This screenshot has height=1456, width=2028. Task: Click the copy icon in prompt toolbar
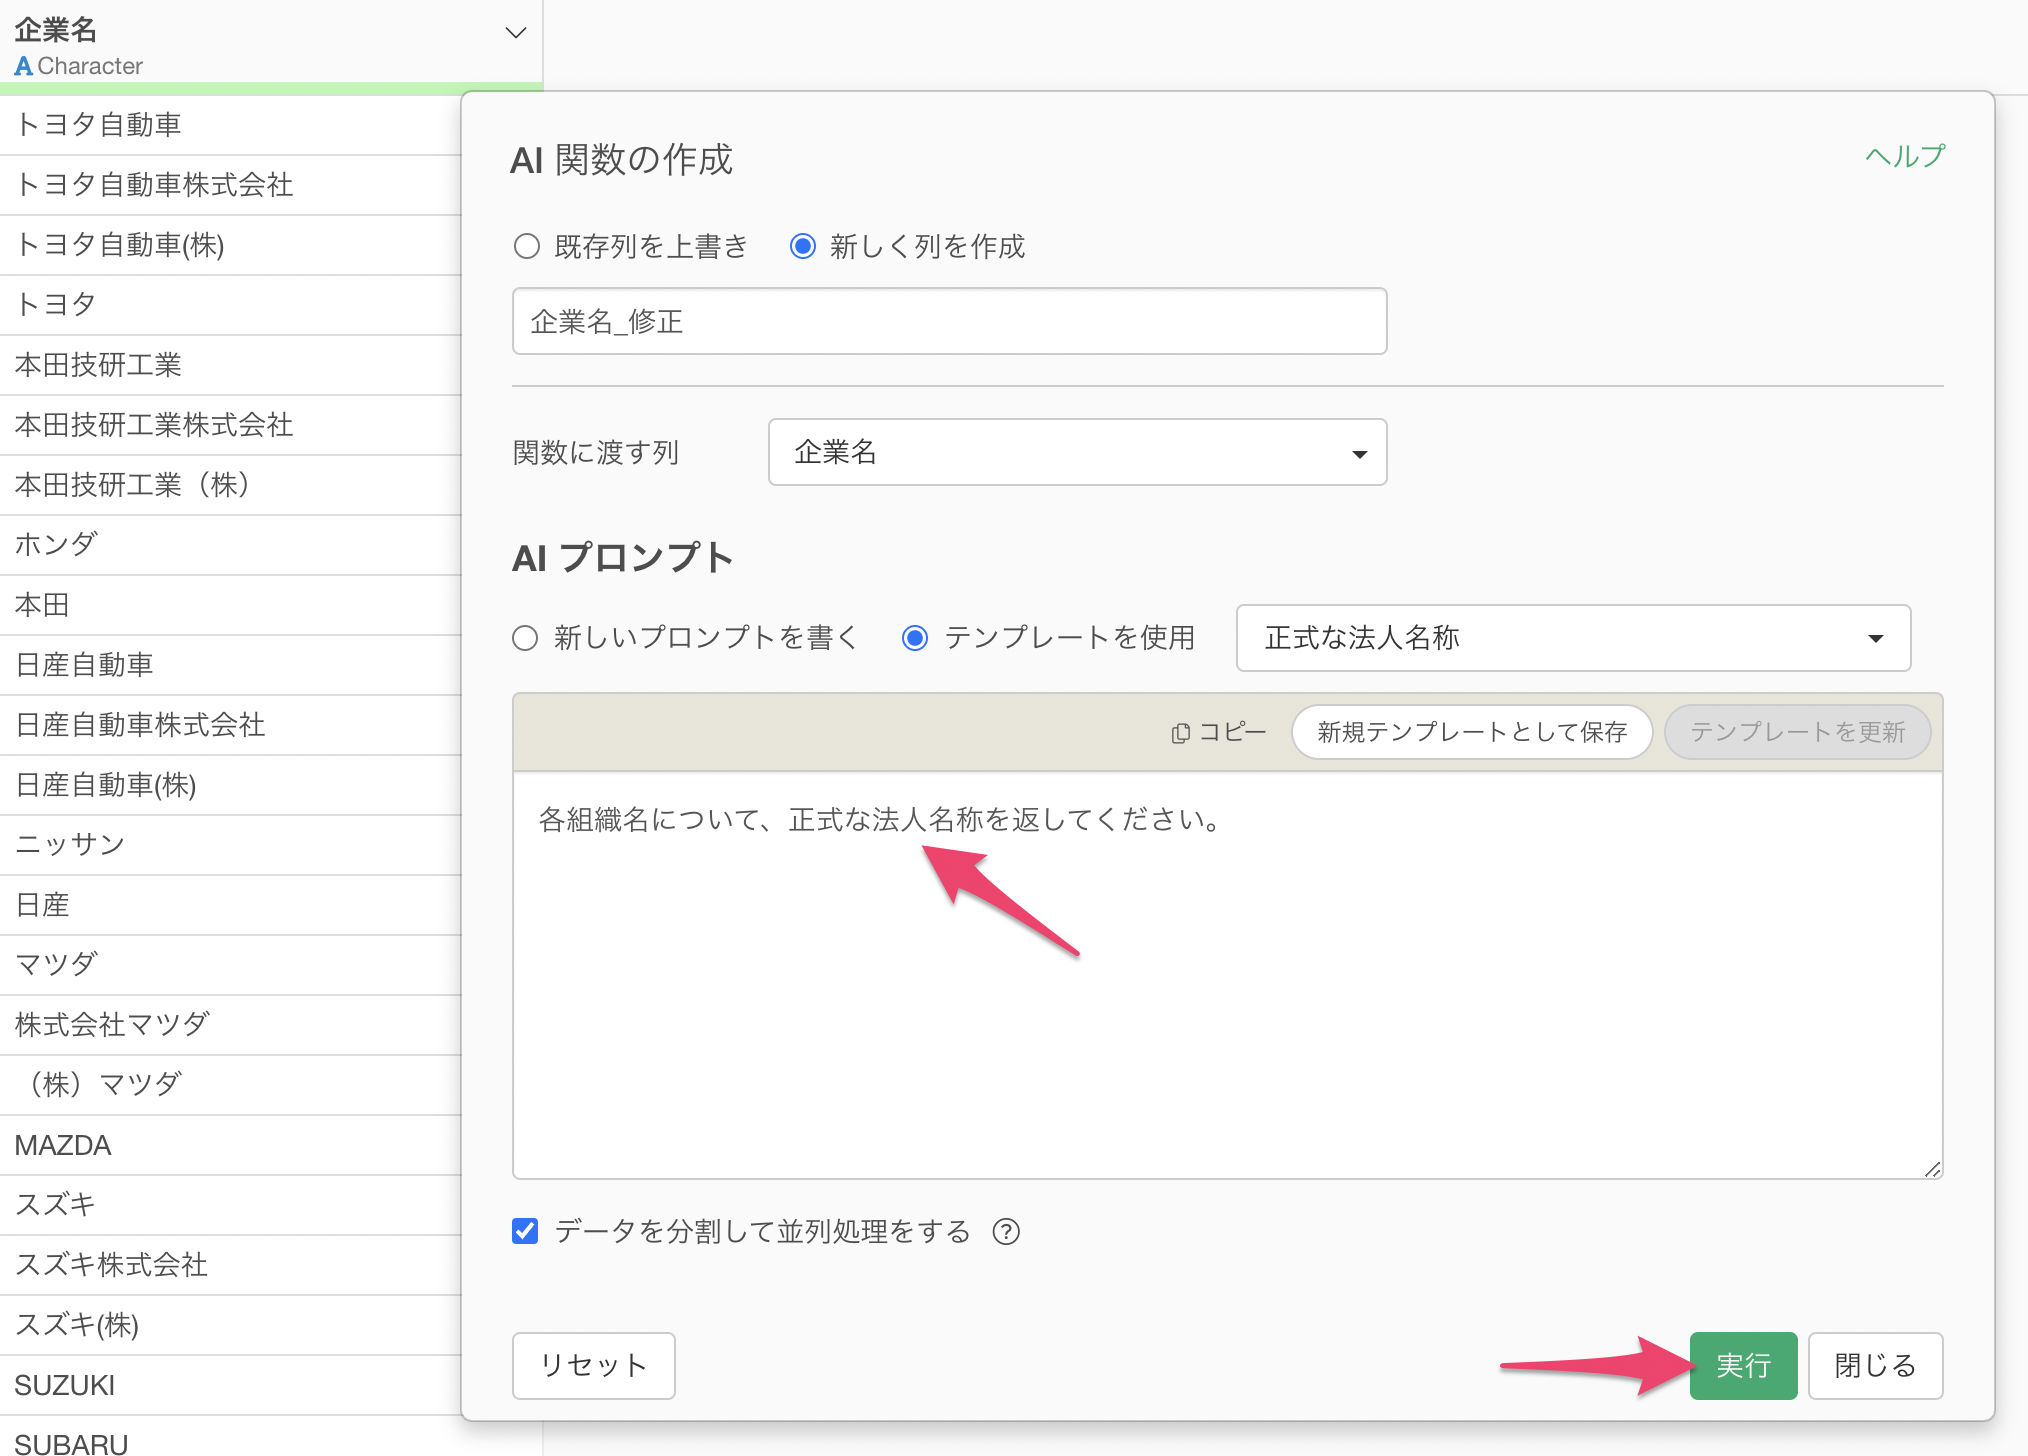tap(1181, 733)
